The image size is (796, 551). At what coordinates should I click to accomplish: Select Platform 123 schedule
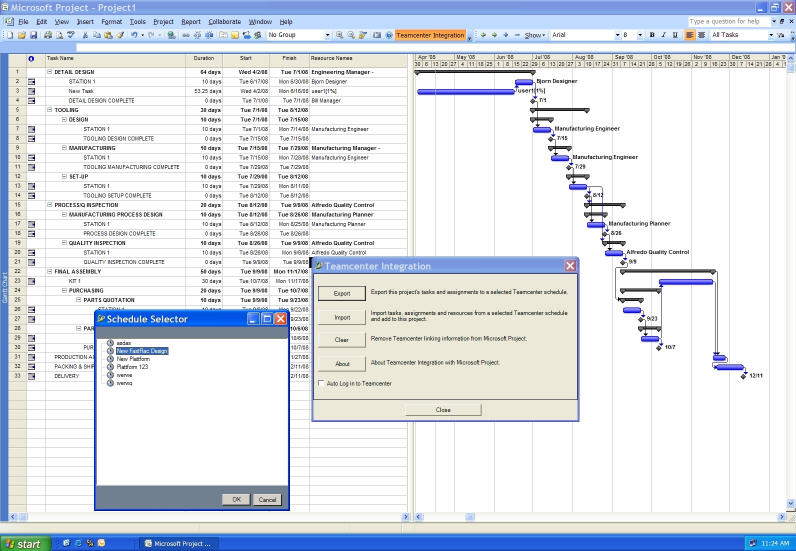pyautogui.click(x=132, y=367)
